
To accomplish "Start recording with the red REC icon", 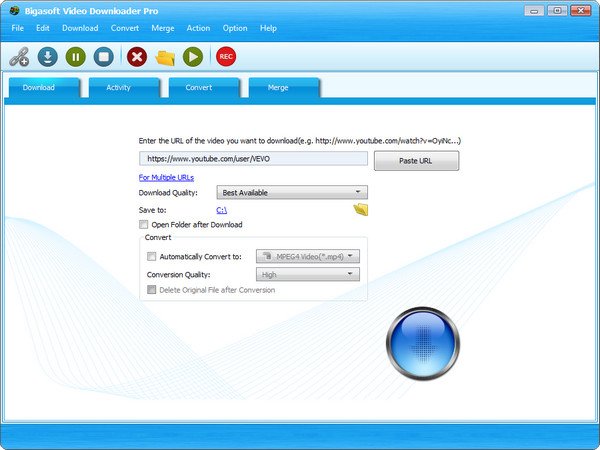I will pos(226,57).
